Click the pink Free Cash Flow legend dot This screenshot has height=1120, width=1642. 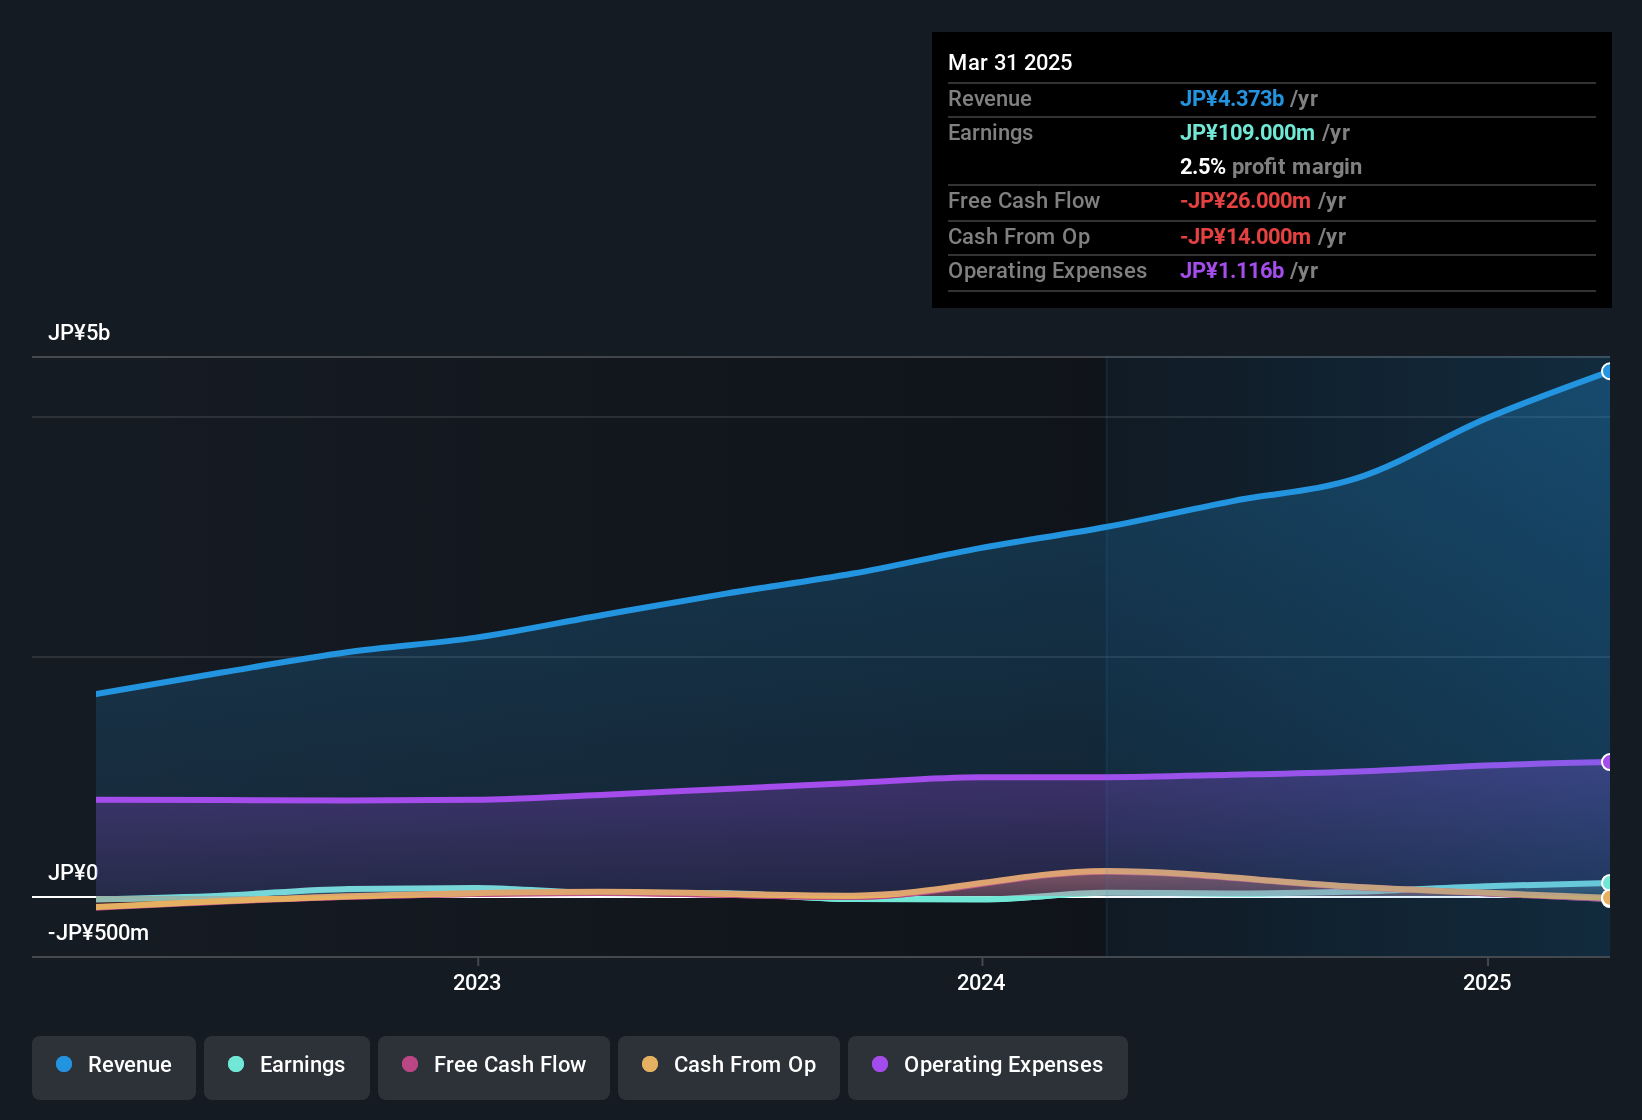[x=410, y=1064]
